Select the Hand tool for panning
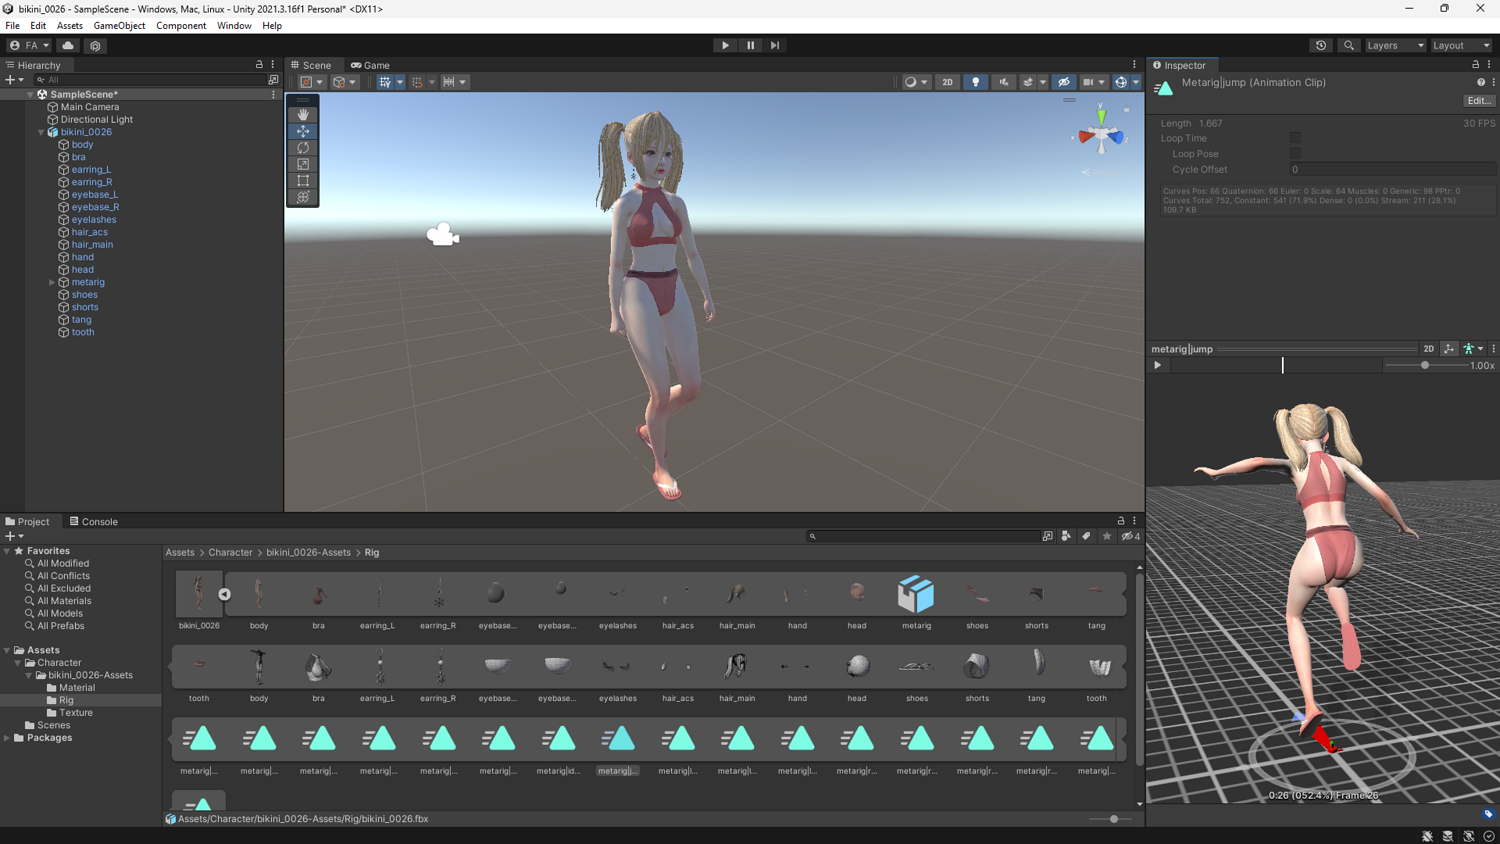 pyautogui.click(x=303, y=113)
